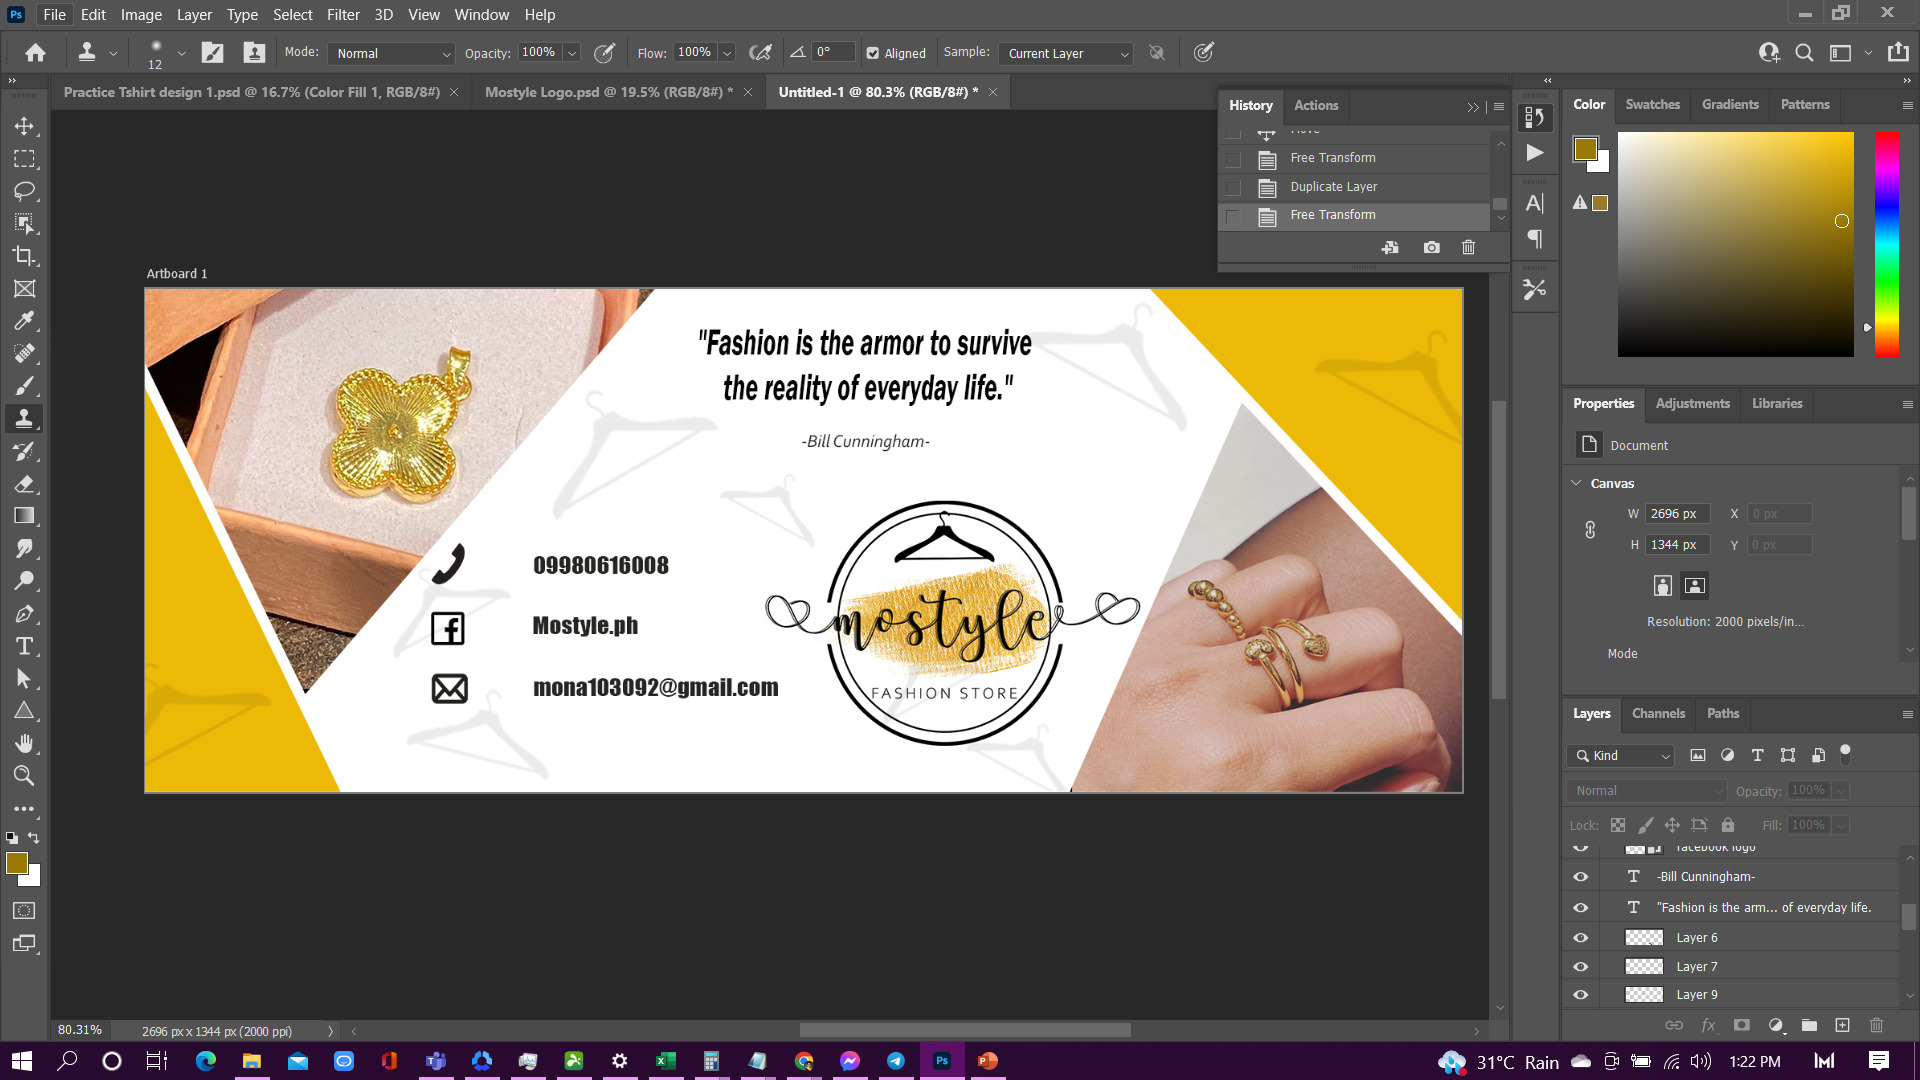The height and width of the screenshot is (1080, 1920).
Task: Select the Horizontal Type tool
Action: click(24, 646)
